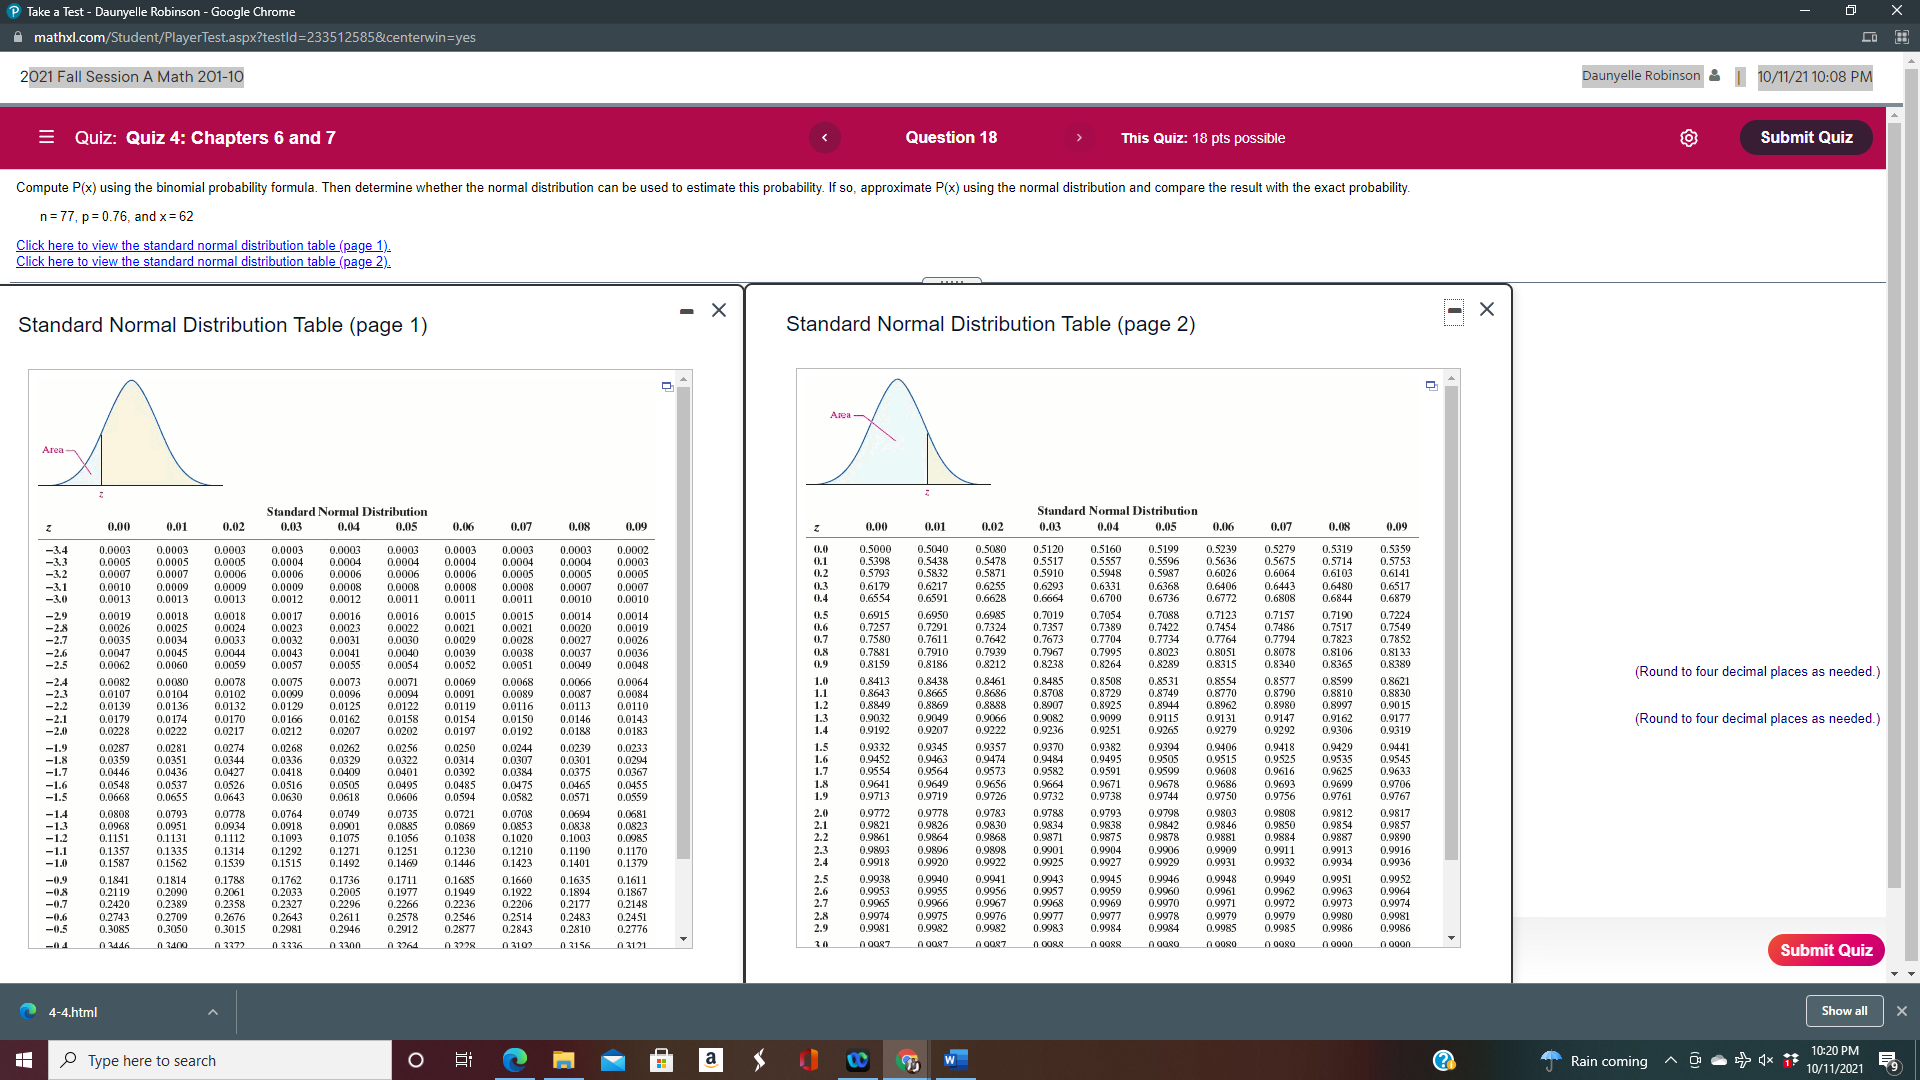This screenshot has height=1080, width=1920.
Task: Expand the 4-4.html download options chevron
Action: click(213, 1012)
